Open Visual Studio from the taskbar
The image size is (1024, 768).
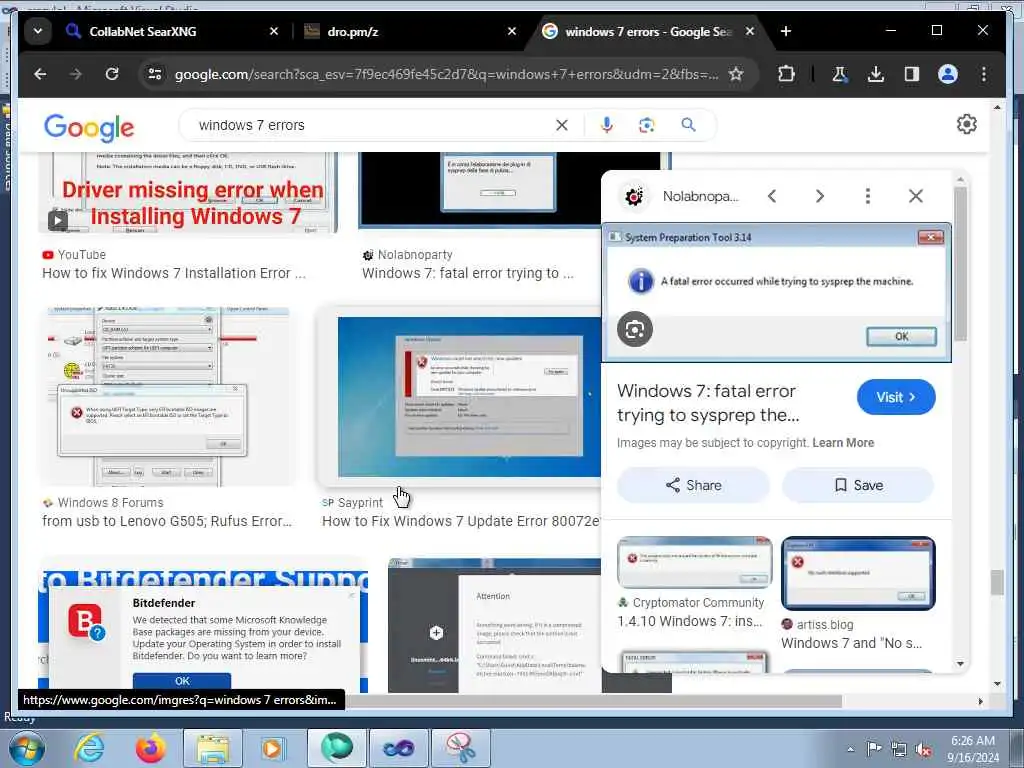coord(399,748)
